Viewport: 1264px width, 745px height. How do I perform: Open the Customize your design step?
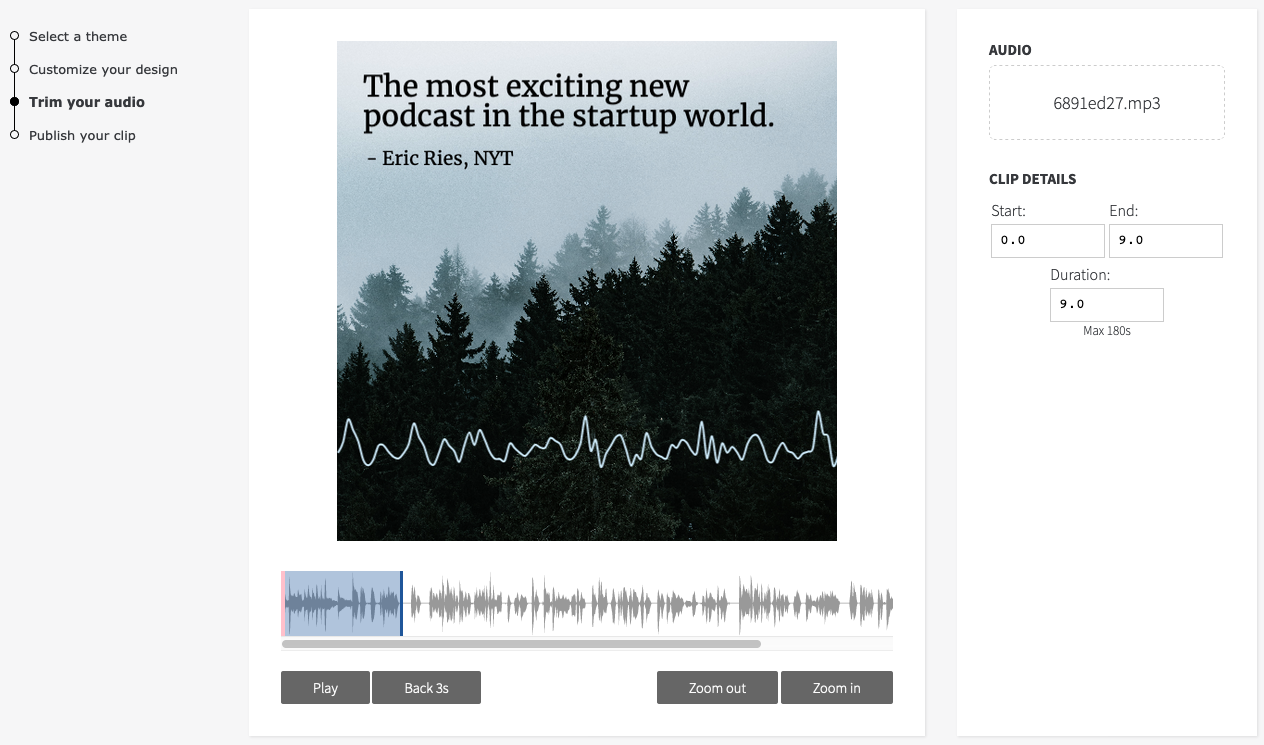103,70
